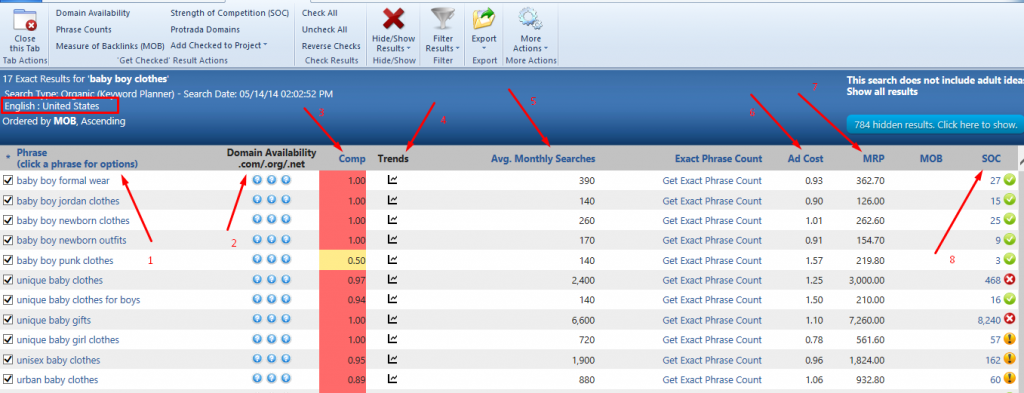Check .com availability for urban baby clothes
This screenshot has height=393, width=1024.
[257, 379]
